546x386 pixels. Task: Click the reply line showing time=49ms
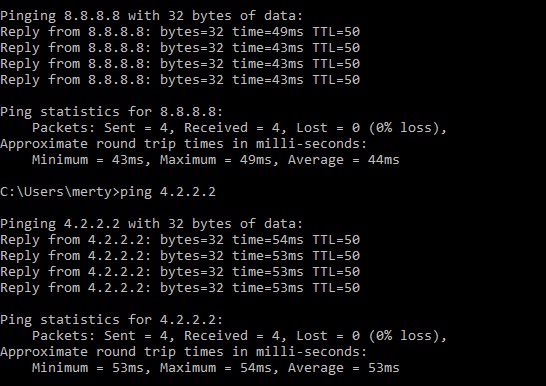[x=180, y=32]
